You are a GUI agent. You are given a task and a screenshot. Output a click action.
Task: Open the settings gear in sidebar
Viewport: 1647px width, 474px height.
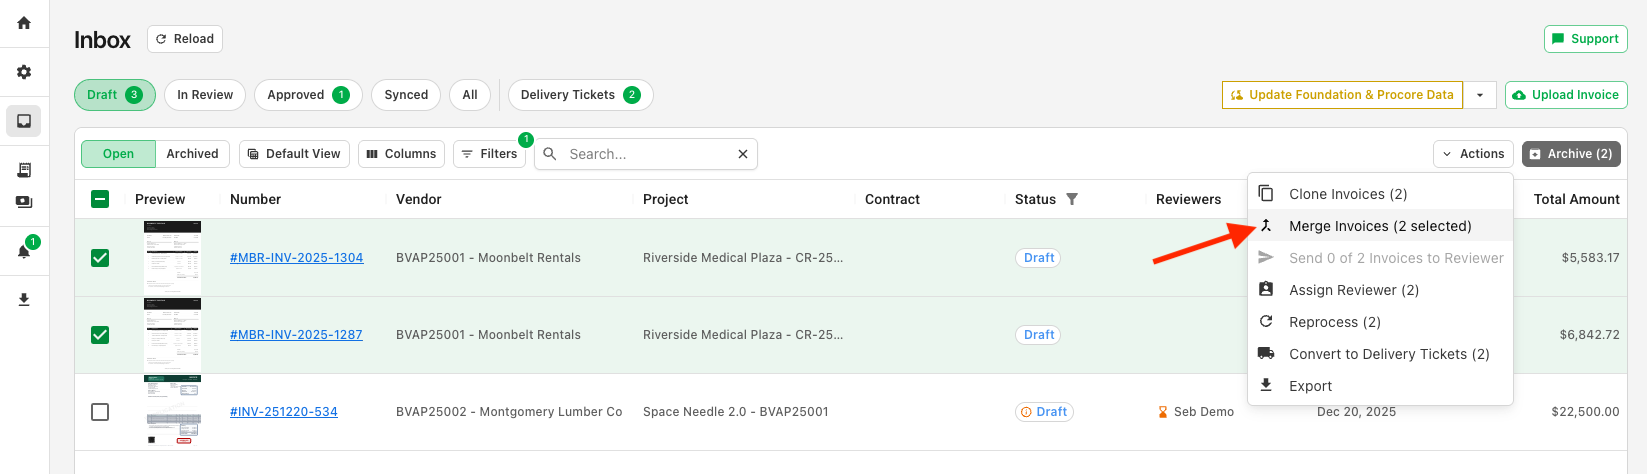click(x=24, y=72)
